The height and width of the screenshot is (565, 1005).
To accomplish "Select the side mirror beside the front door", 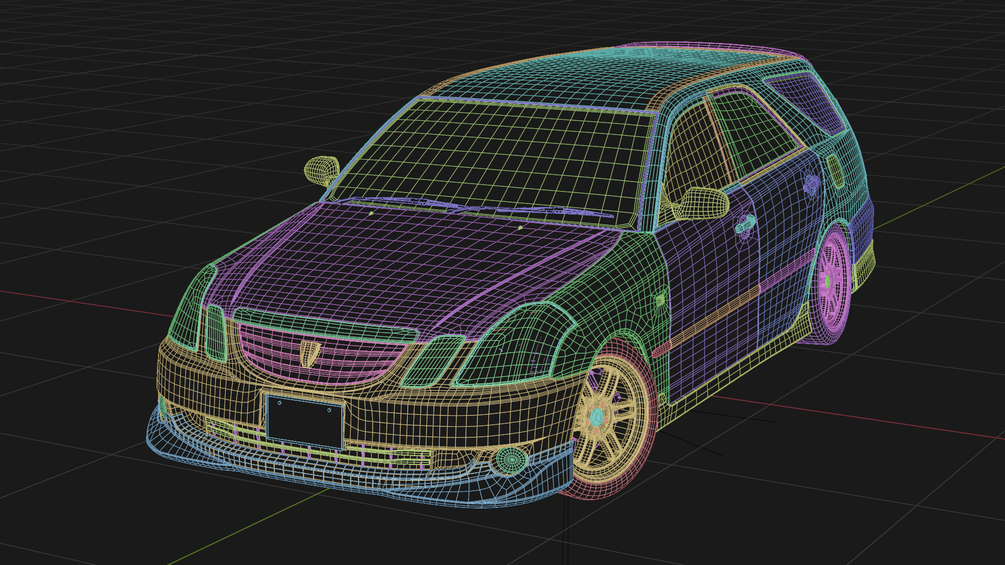I will (x=700, y=203).
